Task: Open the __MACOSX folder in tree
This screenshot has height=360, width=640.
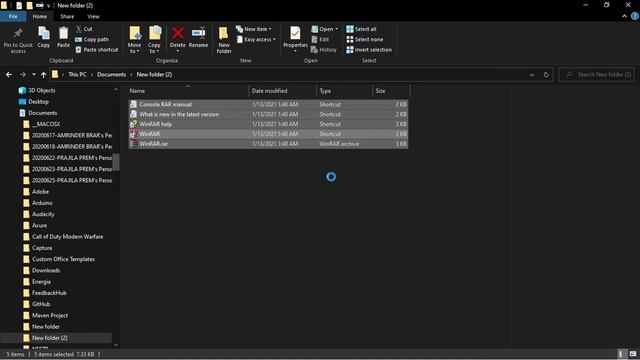Action: pos(46,124)
